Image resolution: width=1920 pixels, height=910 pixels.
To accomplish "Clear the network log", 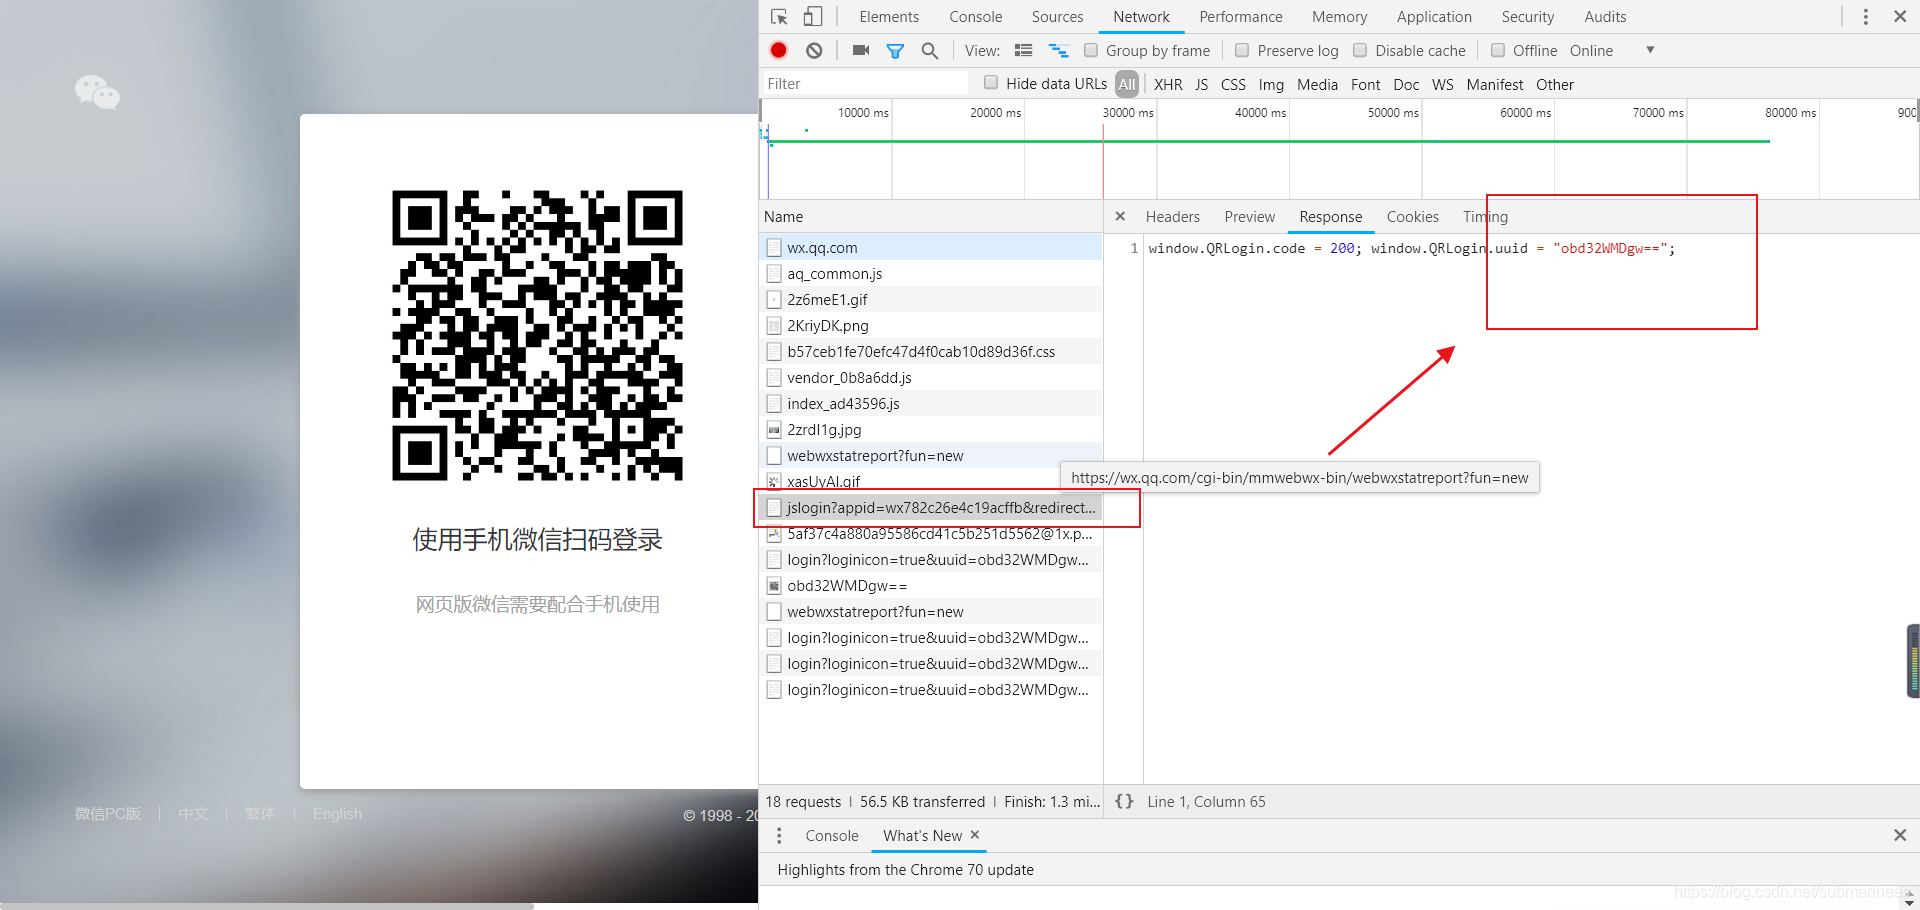I will point(814,50).
